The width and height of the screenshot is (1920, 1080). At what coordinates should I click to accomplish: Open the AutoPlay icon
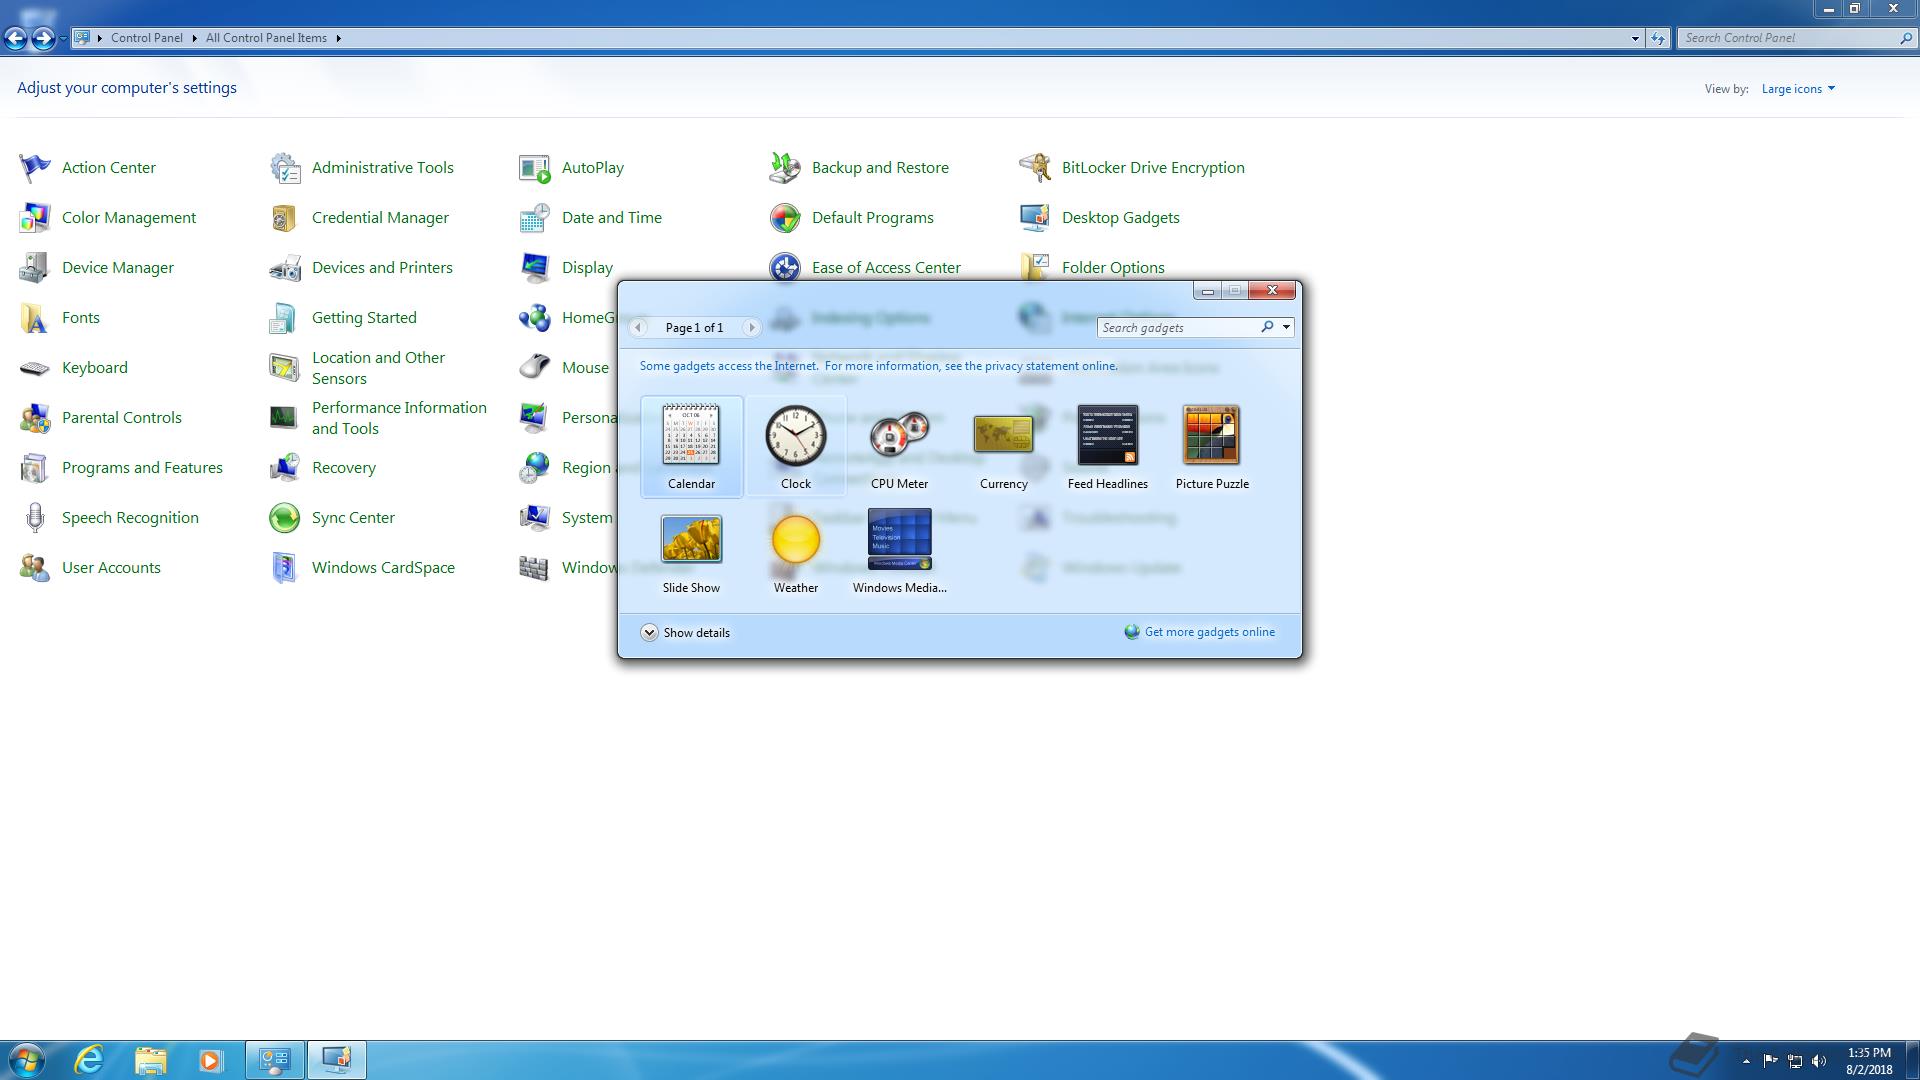(535, 168)
